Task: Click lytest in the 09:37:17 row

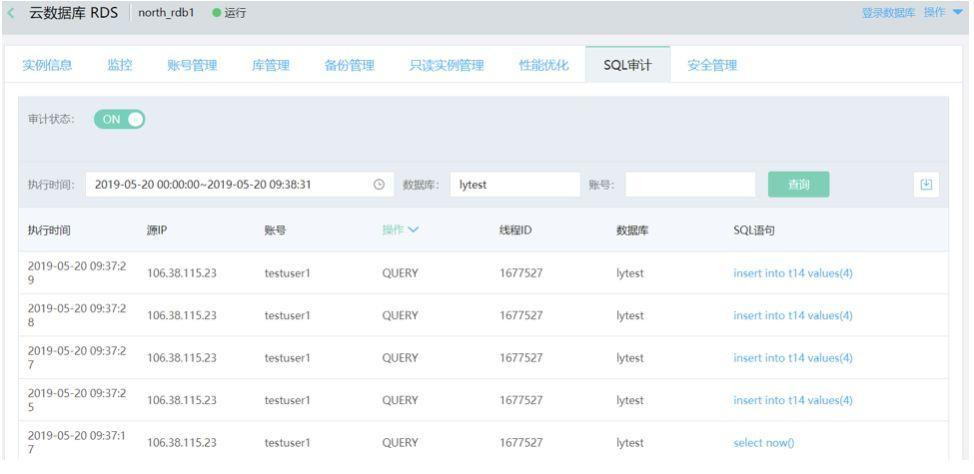Action: coord(630,443)
